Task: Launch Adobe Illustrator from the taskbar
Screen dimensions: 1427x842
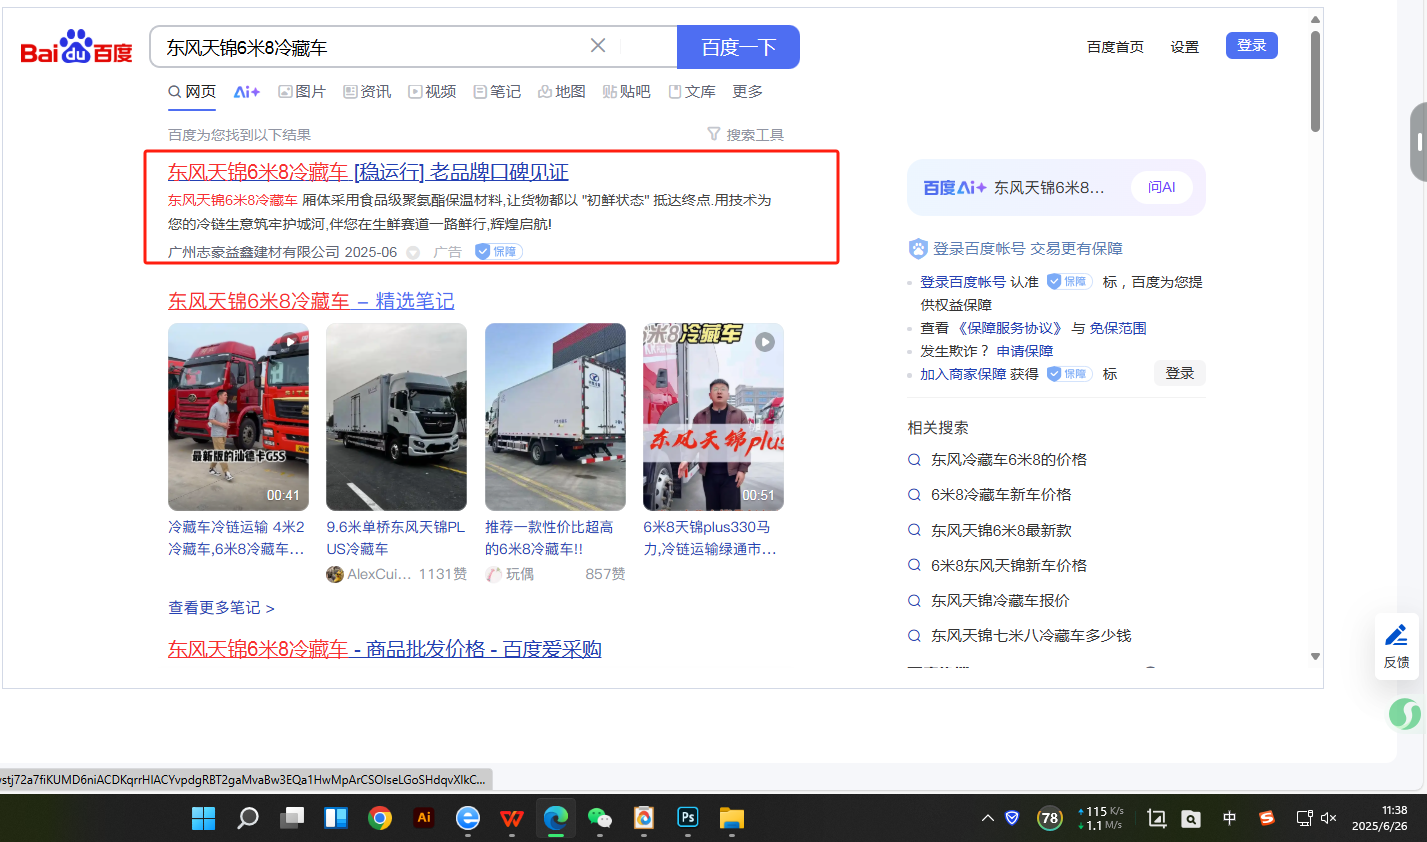Action: (424, 818)
